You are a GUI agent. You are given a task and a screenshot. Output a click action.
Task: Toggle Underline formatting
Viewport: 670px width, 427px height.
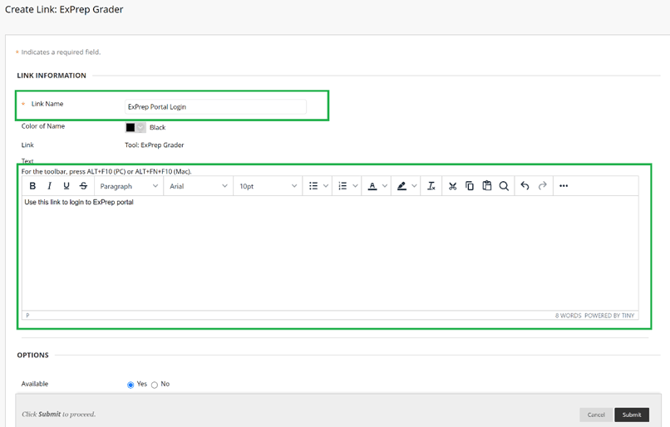(66, 186)
